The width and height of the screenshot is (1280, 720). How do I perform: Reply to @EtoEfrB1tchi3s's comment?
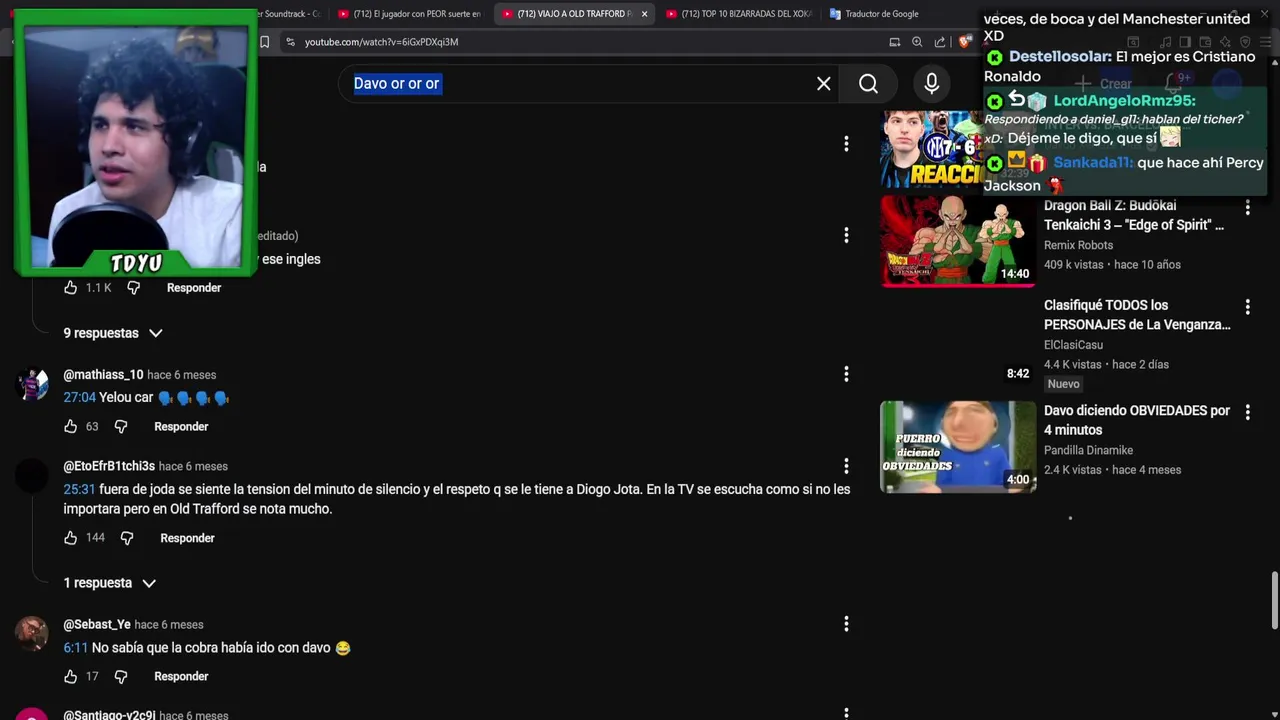pyautogui.click(x=187, y=538)
